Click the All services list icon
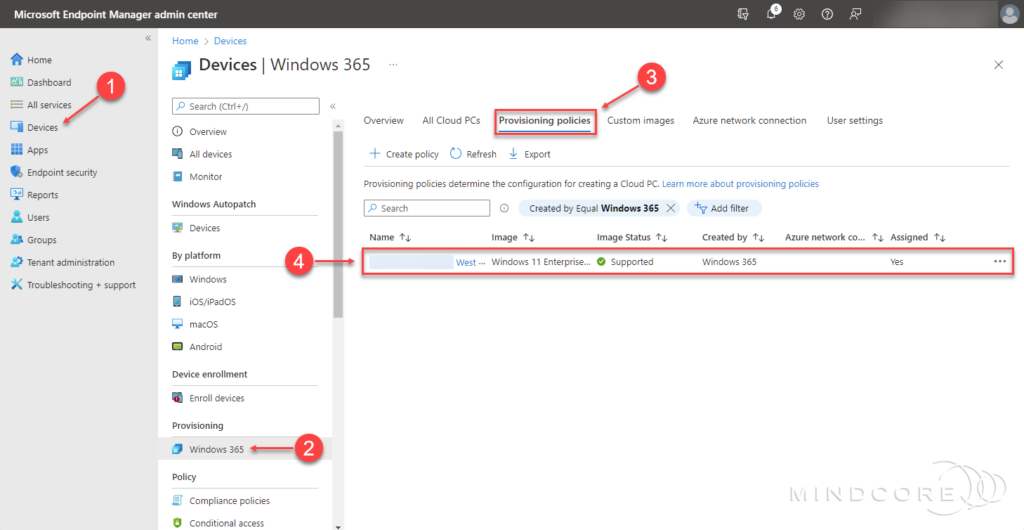 pos(17,104)
